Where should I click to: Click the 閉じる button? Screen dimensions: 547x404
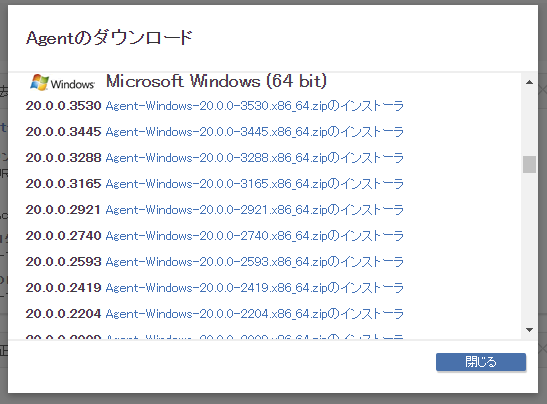point(481,362)
